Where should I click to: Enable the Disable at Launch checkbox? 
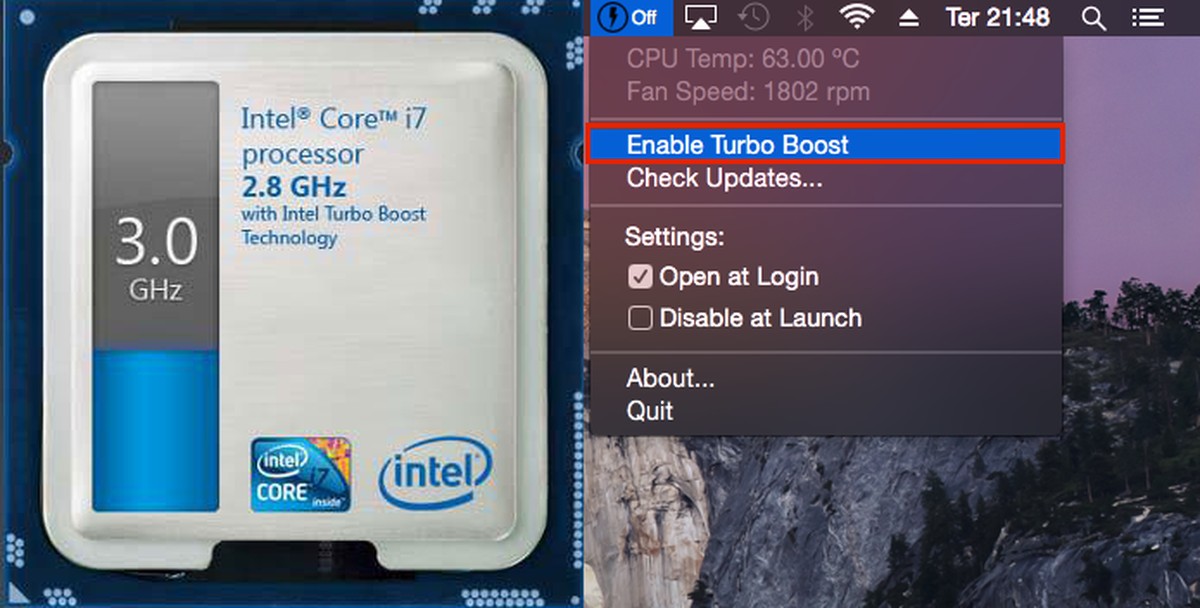pos(641,319)
